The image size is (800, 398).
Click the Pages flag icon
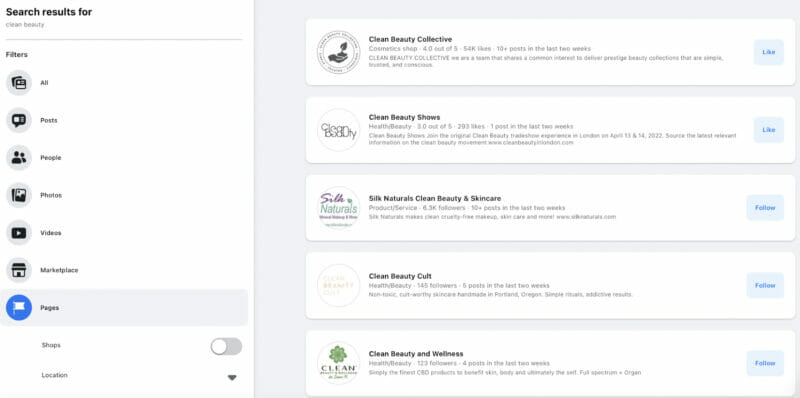19,308
